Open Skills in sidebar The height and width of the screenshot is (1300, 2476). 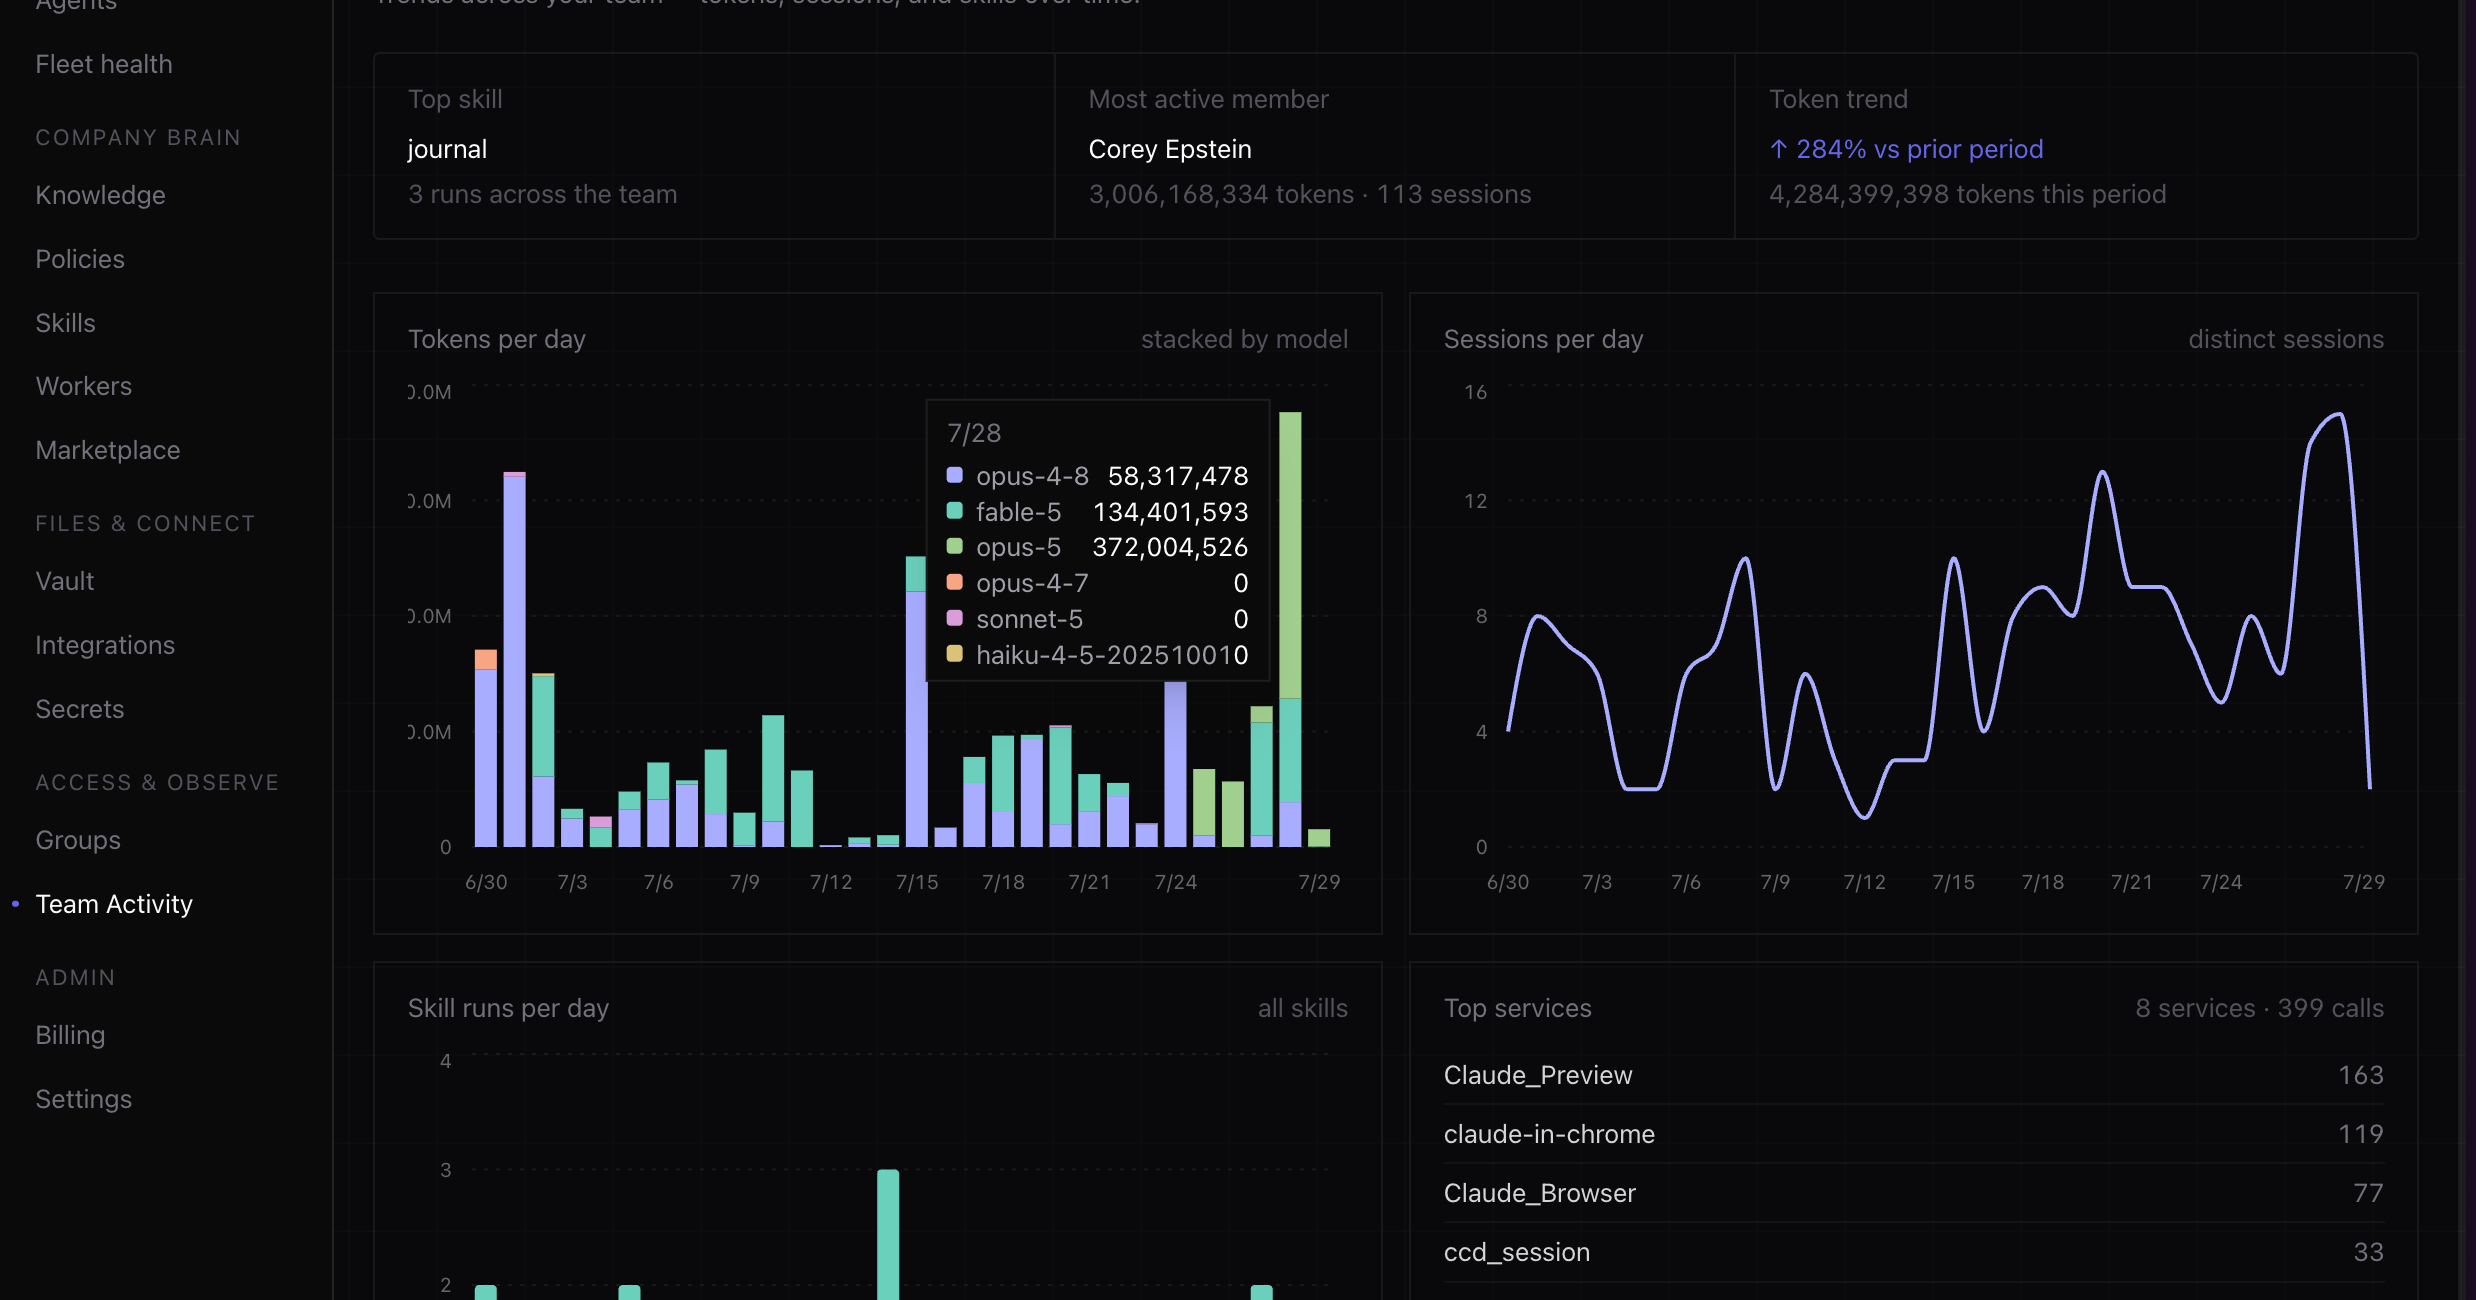tap(65, 323)
